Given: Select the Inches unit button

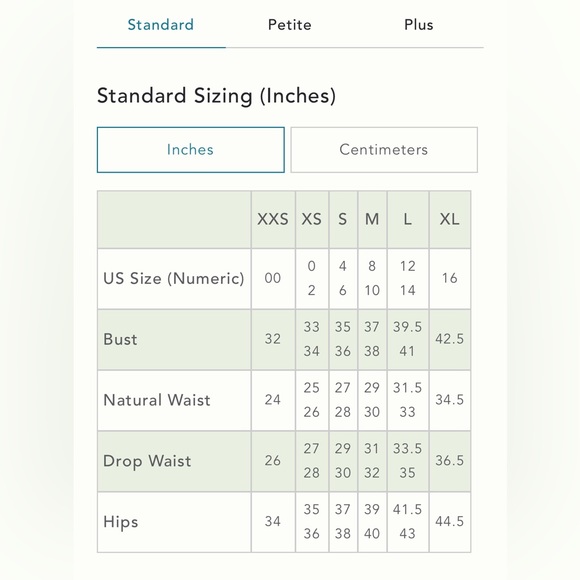Looking at the screenshot, I should (190, 150).
